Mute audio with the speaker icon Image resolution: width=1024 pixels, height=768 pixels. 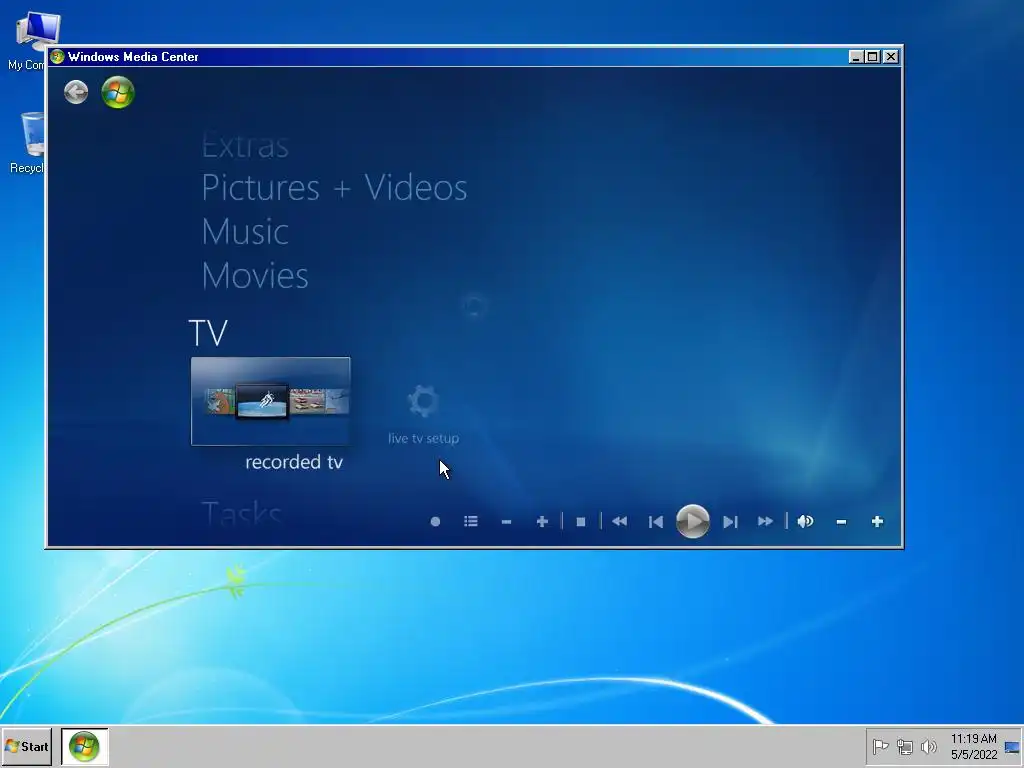pos(805,521)
